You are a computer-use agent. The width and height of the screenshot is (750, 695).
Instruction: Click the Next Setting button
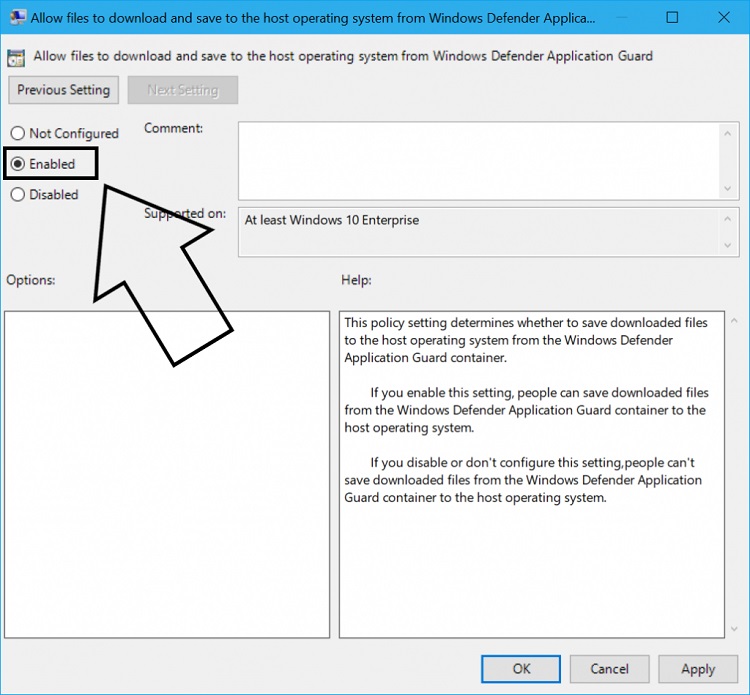click(x=182, y=90)
